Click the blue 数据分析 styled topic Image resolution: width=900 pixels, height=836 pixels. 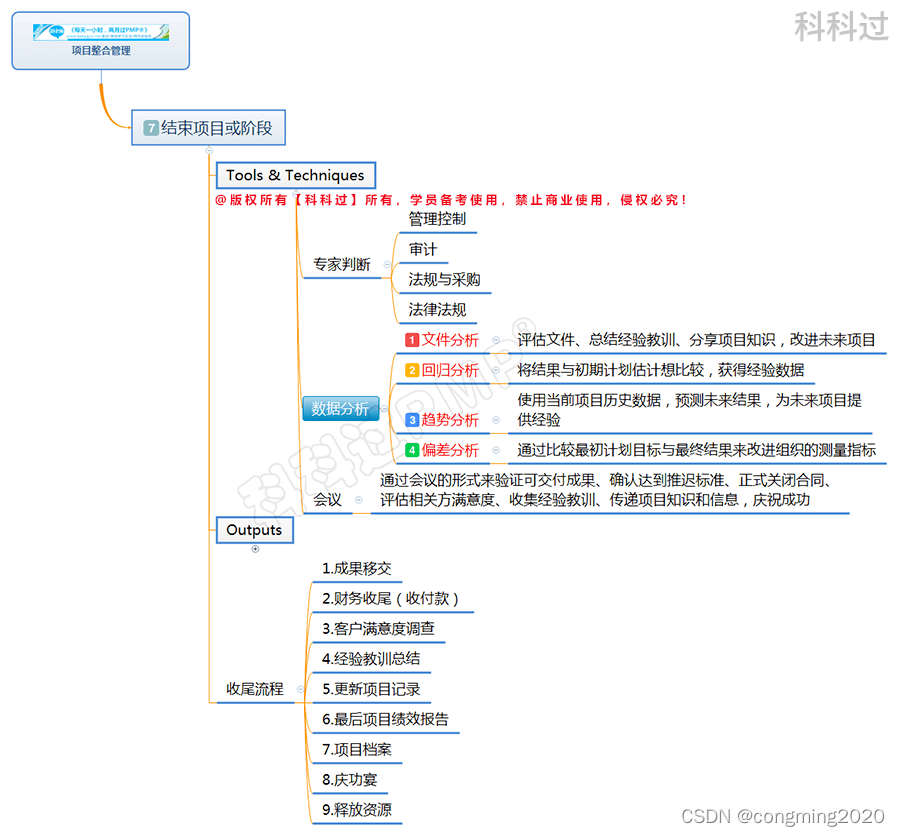pyautogui.click(x=340, y=408)
